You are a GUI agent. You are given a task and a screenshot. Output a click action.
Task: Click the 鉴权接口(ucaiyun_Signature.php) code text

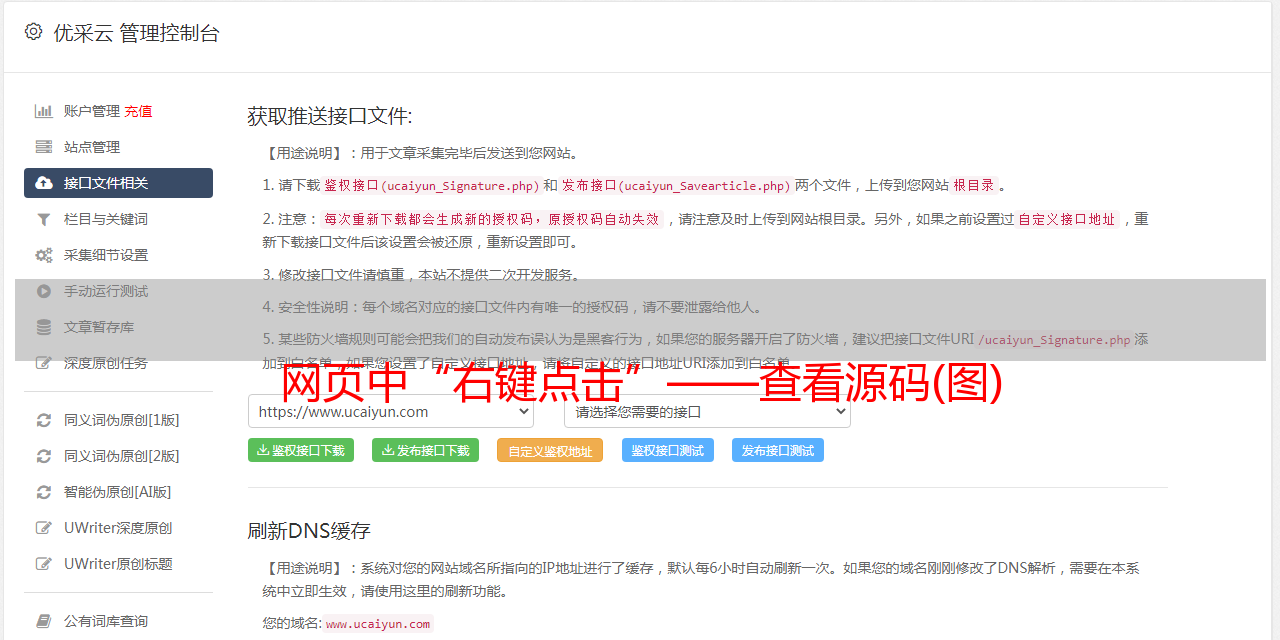coord(432,185)
